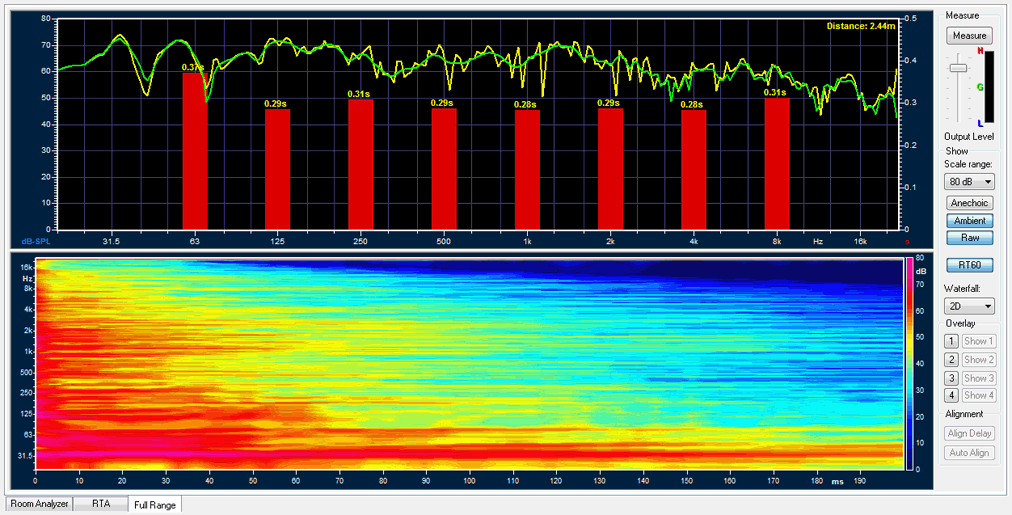The height and width of the screenshot is (515, 1012).
Task: Click the output level meter
Action: tap(990, 88)
